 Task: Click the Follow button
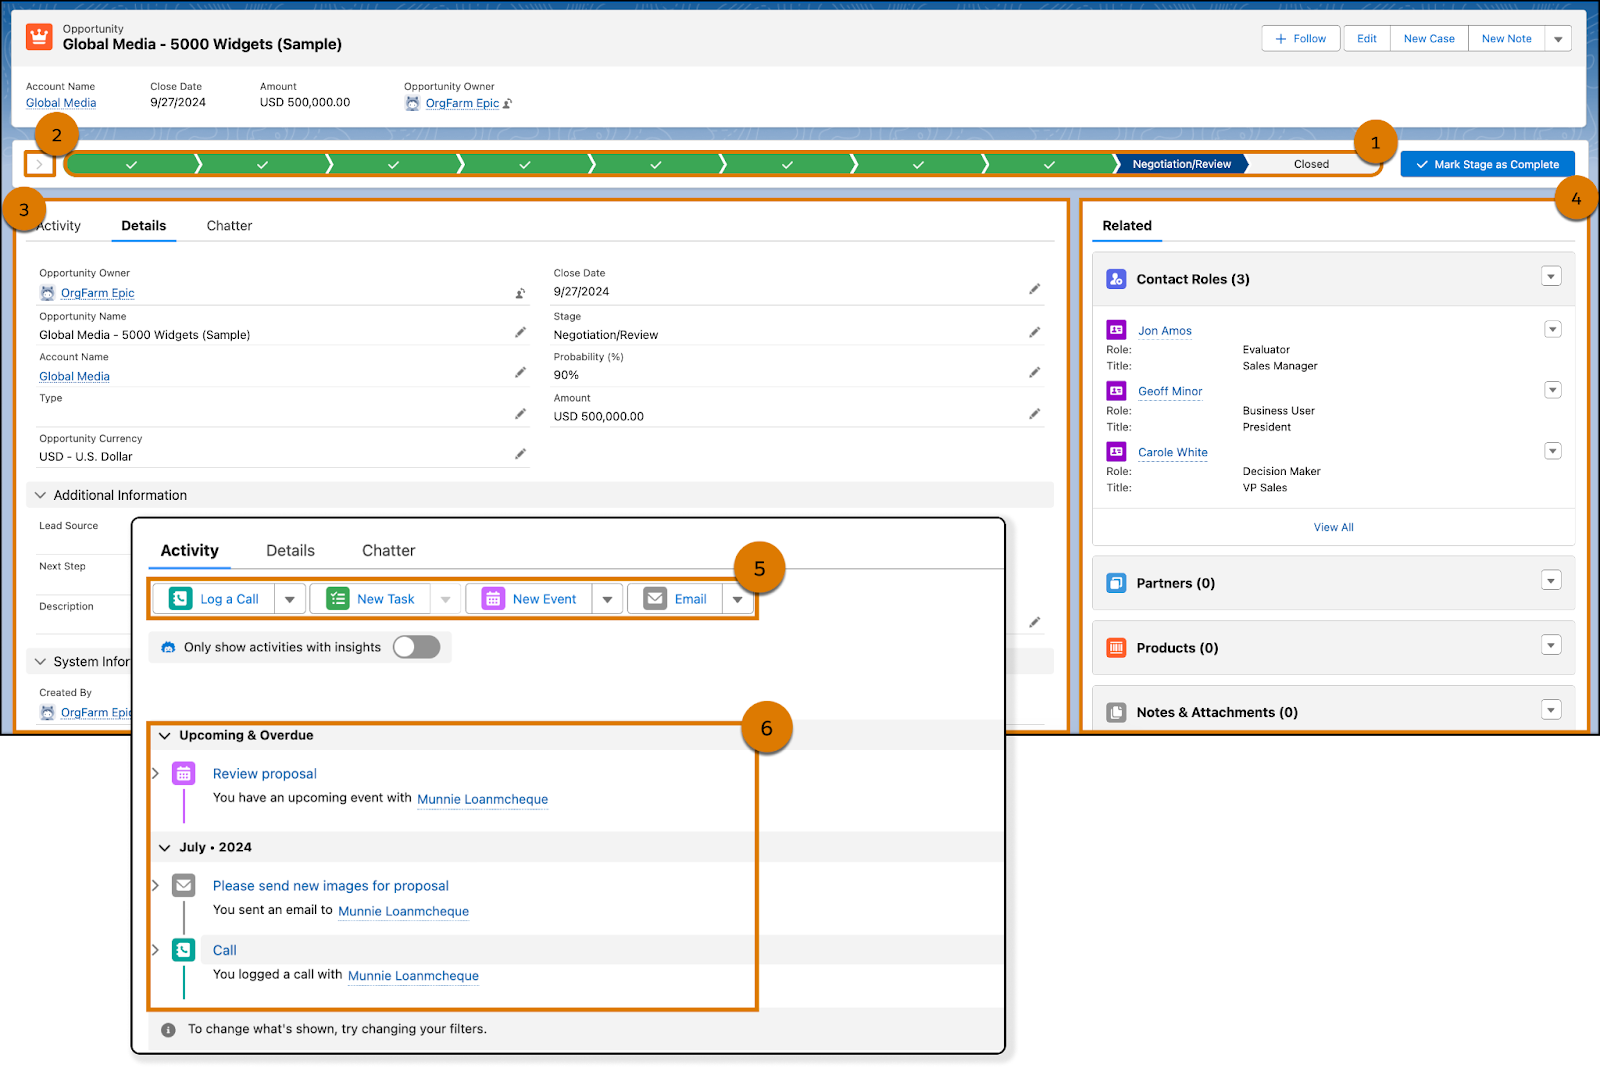click(1301, 39)
